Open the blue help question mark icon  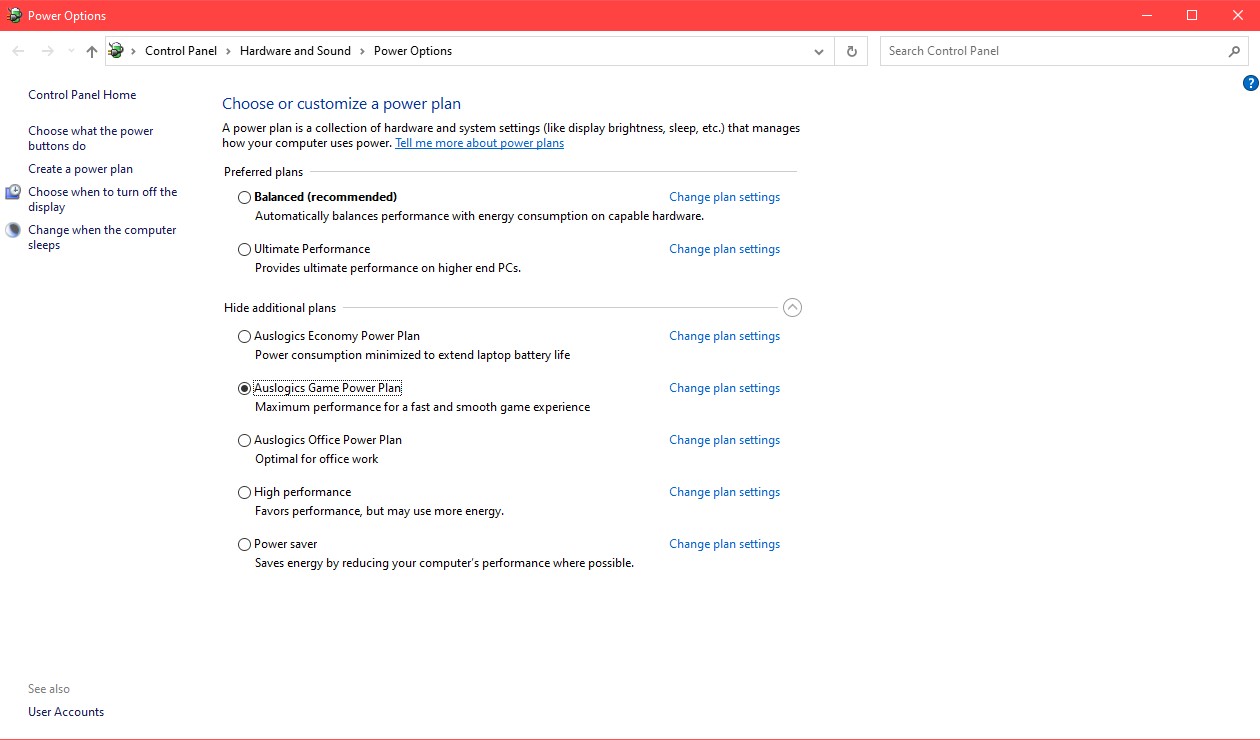[x=1250, y=83]
